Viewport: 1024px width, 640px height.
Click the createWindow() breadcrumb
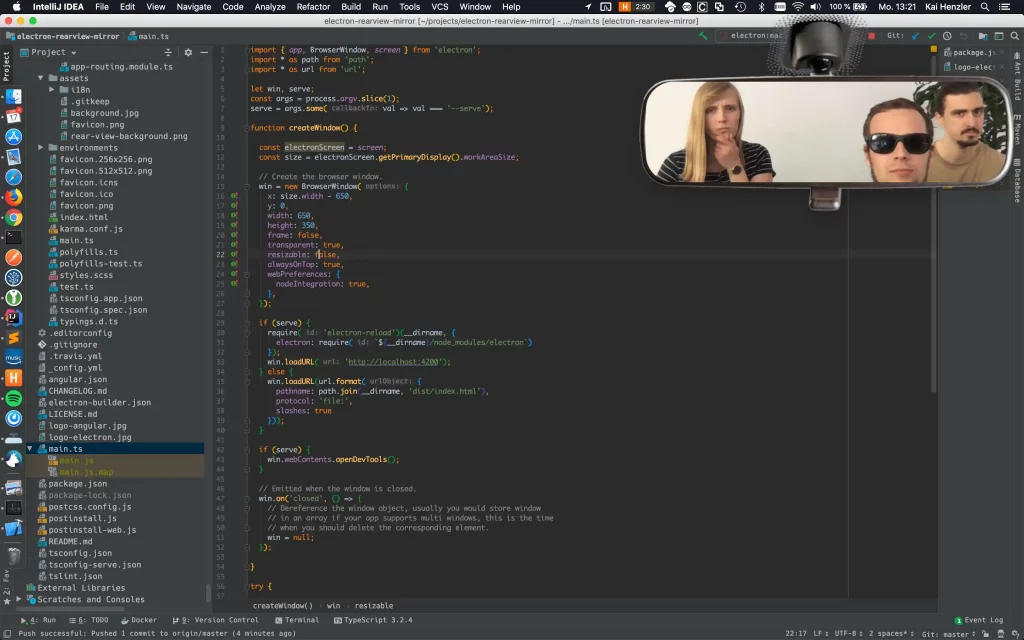(x=283, y=606)
